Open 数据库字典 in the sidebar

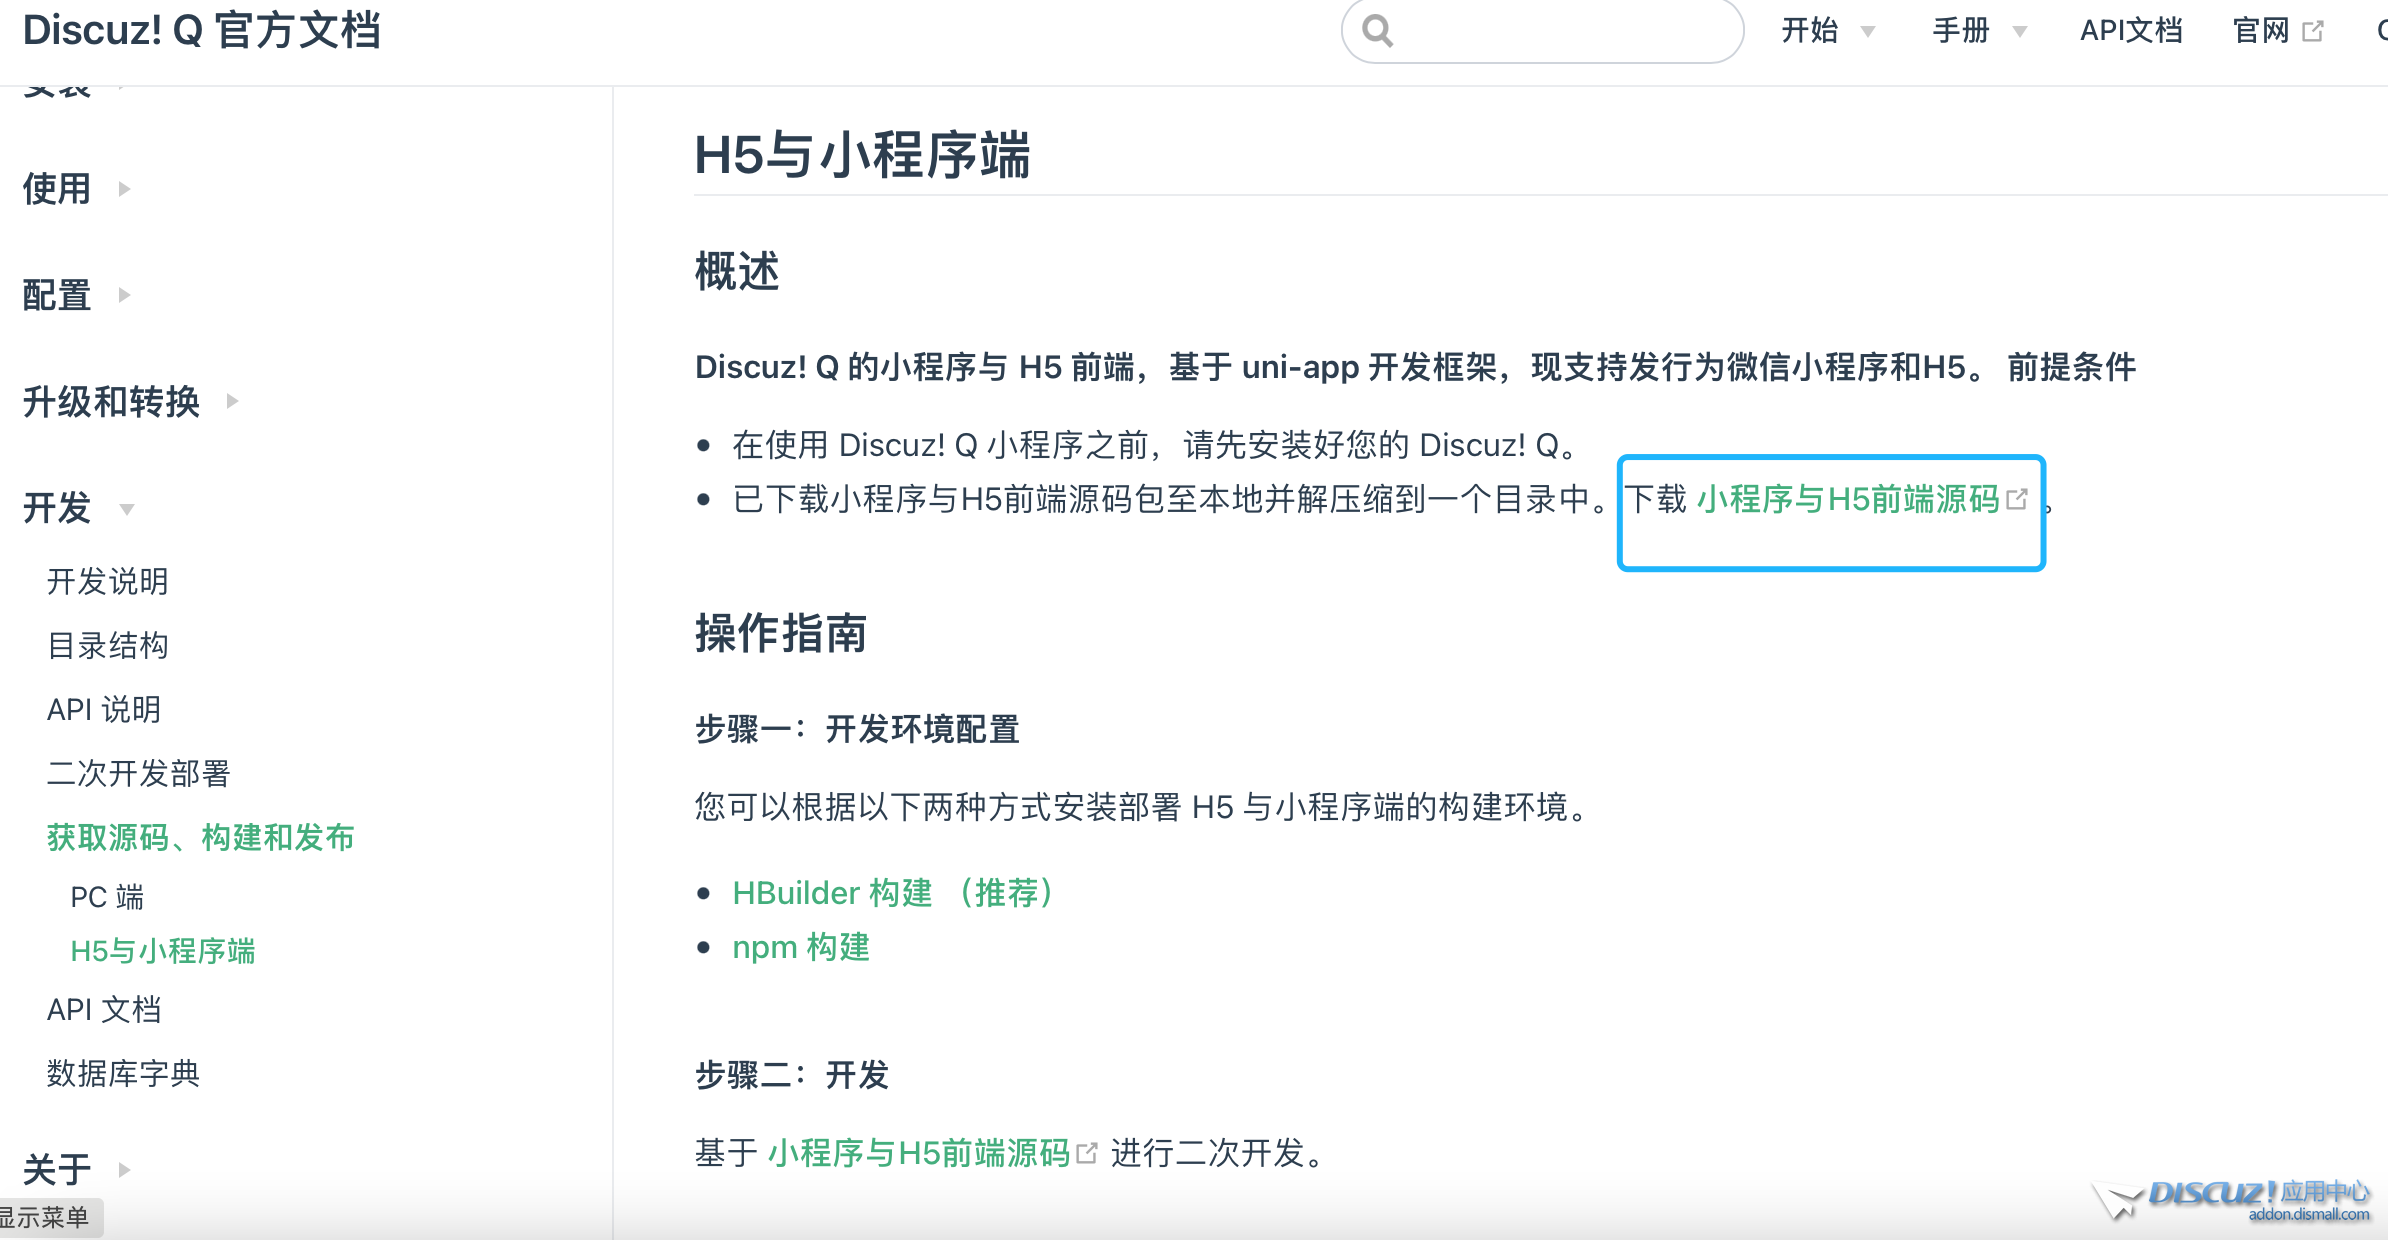123,1073
